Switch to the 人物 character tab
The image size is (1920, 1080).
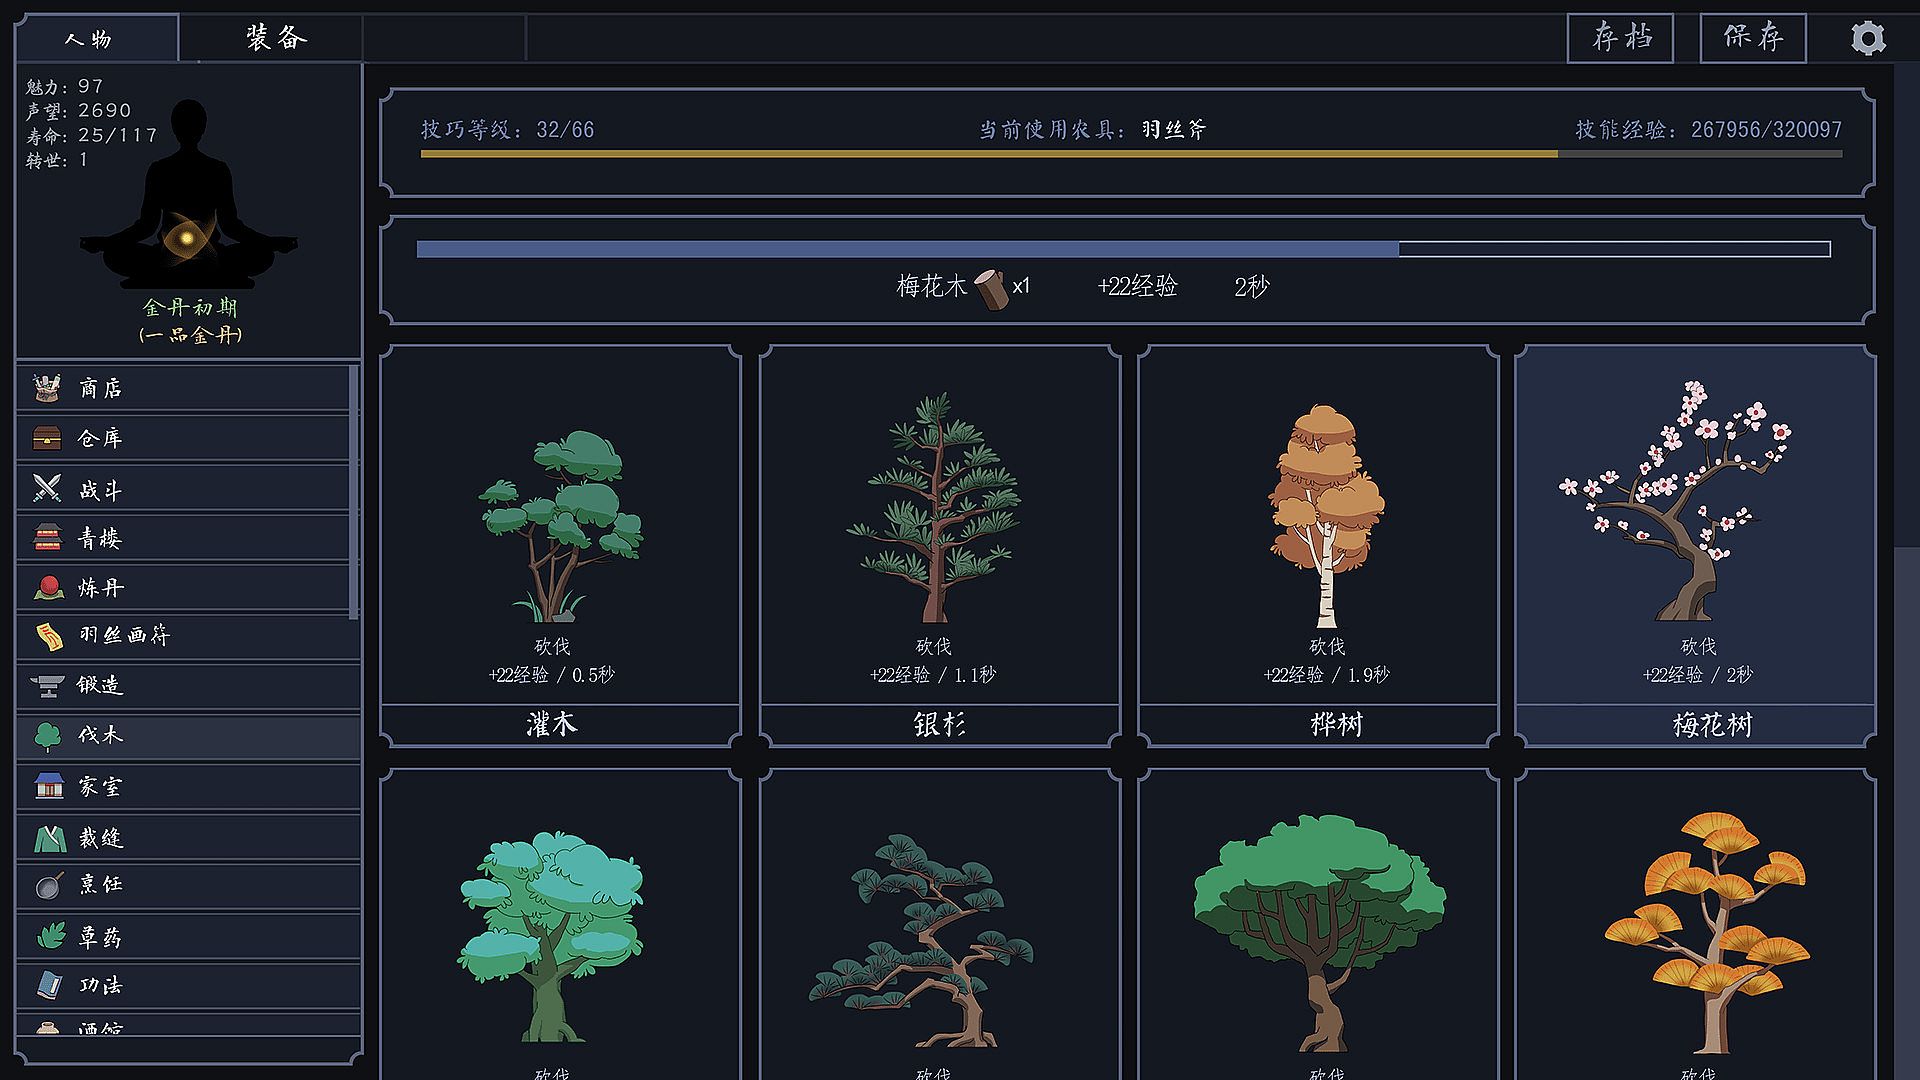click(90, 39)
